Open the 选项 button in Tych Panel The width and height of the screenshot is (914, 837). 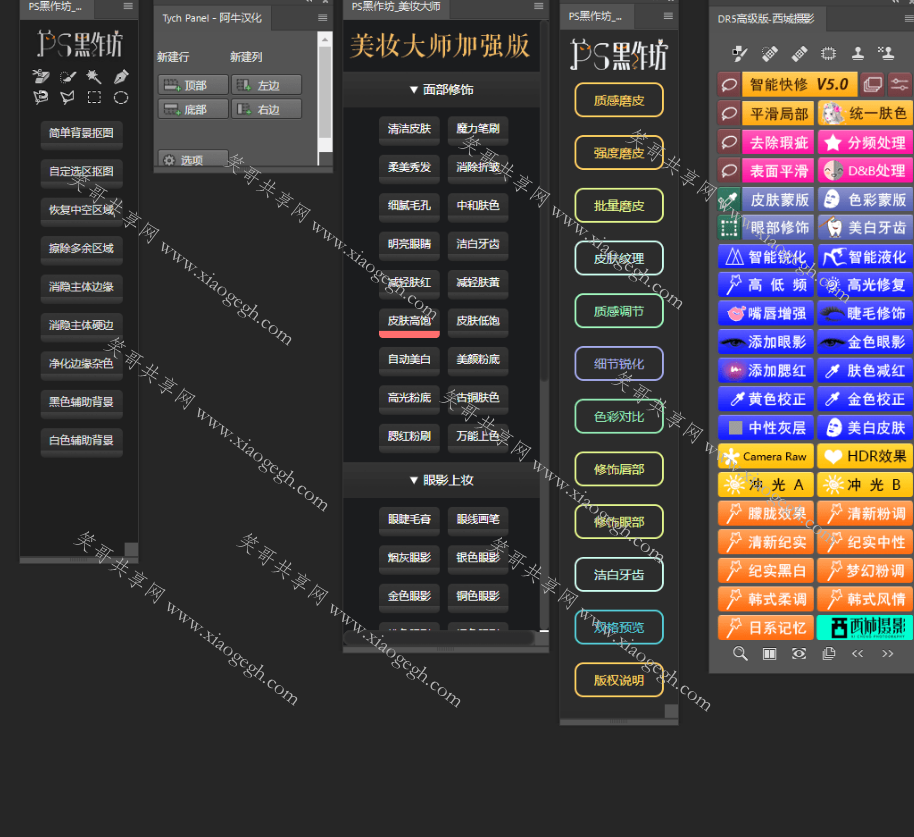(193, 159)
